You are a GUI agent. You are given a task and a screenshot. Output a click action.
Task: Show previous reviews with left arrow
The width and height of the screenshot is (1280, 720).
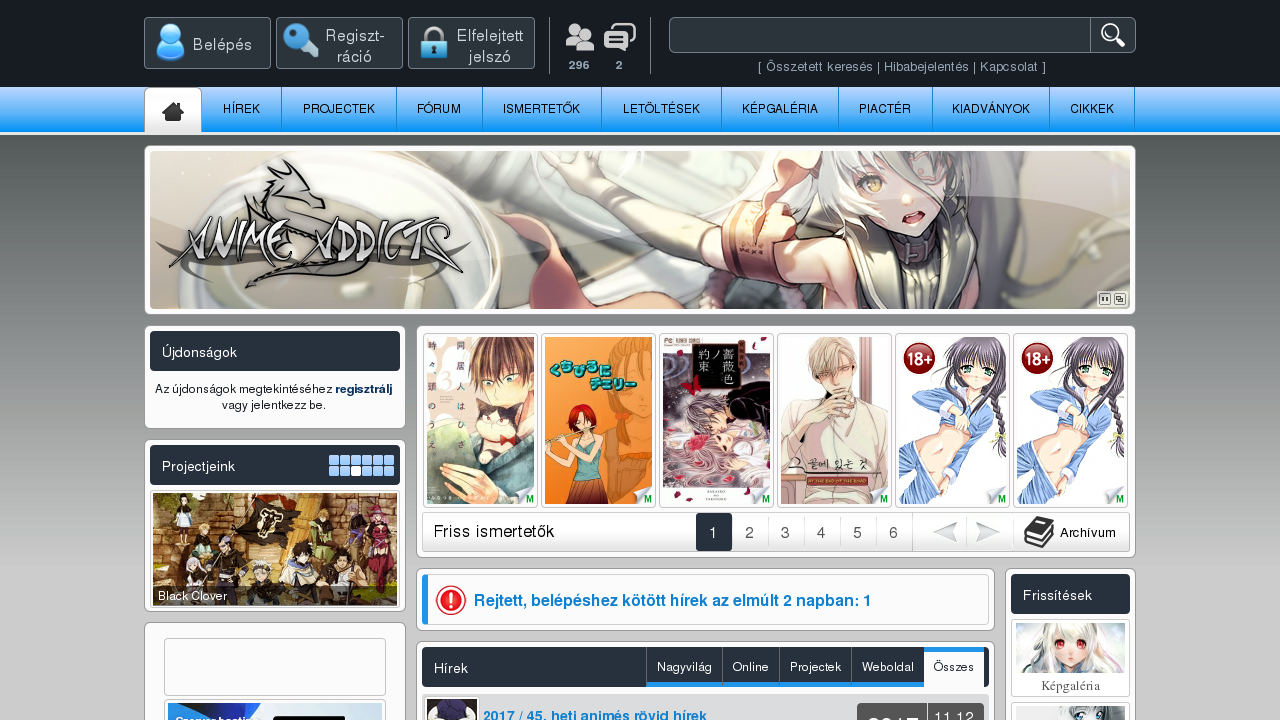pyautogui.click(x=945, y=532)
